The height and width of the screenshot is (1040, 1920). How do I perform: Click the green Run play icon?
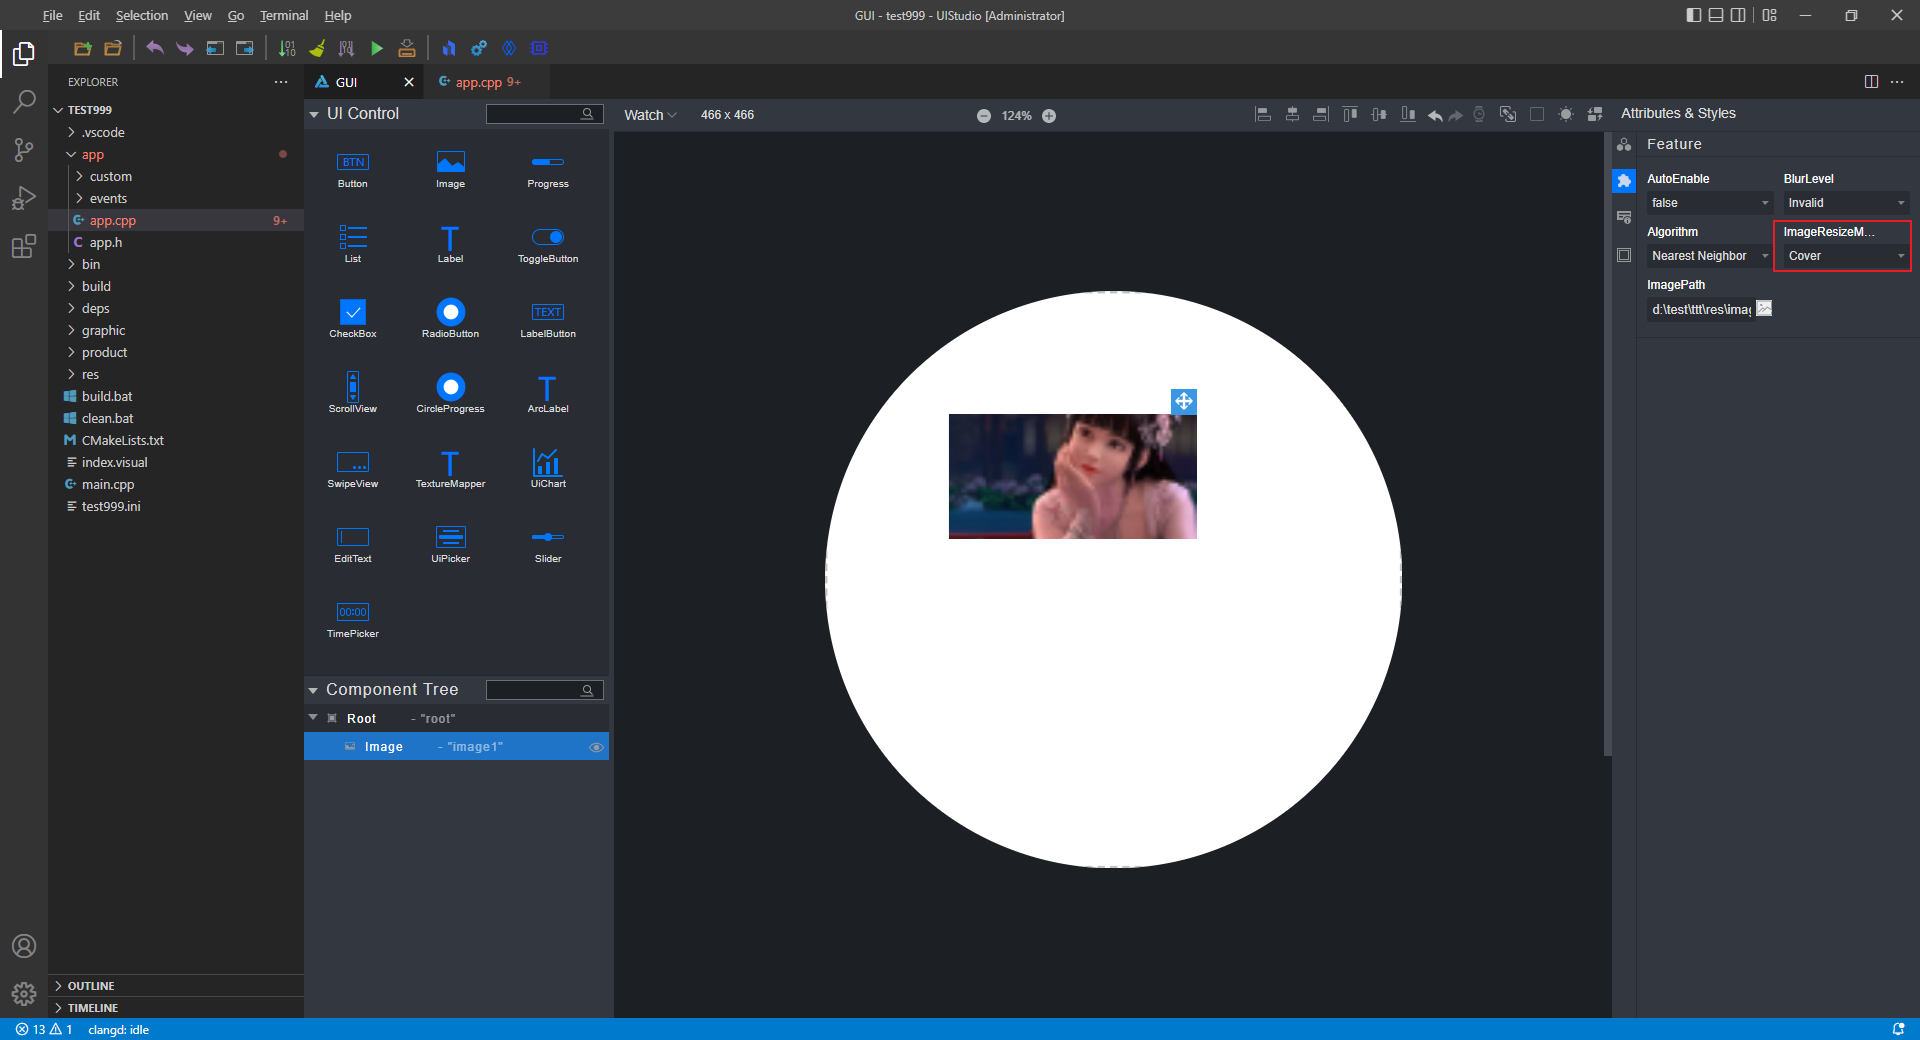(377, 48)
